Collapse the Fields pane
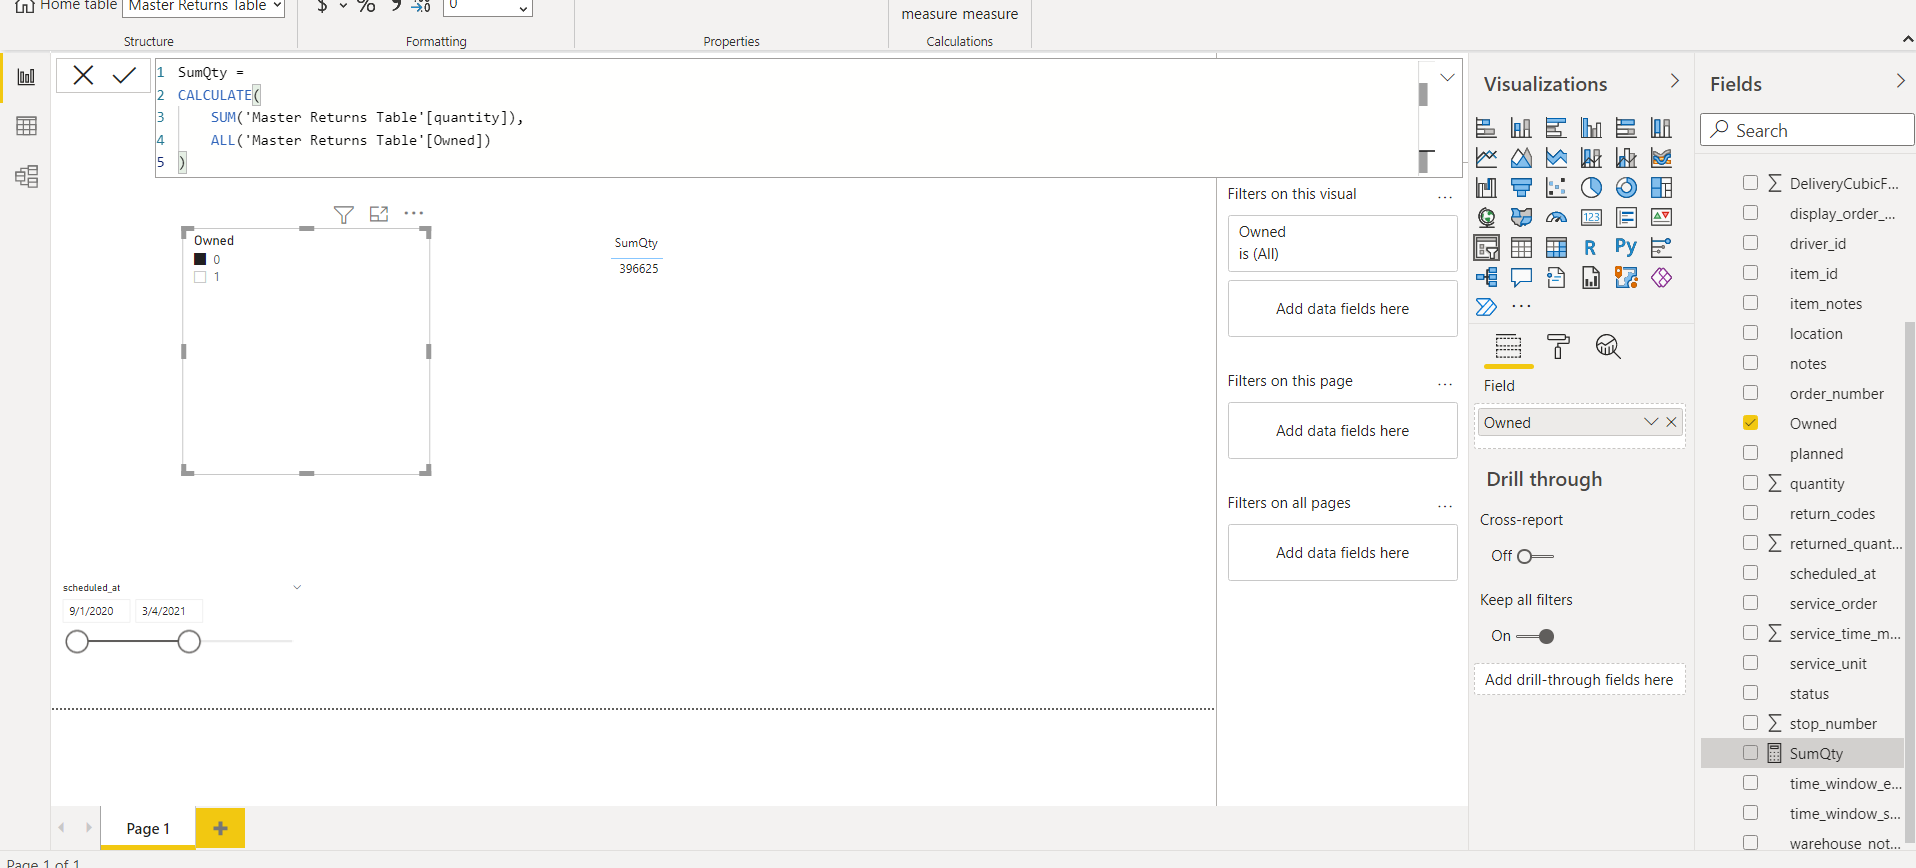 1901,81
